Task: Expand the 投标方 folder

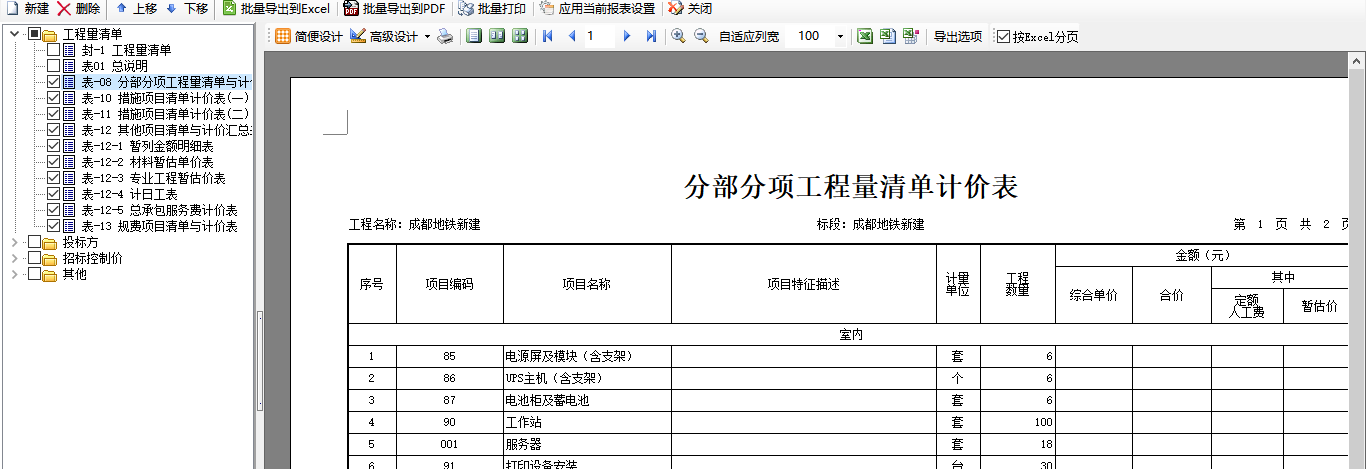Action: pos(14,242)
